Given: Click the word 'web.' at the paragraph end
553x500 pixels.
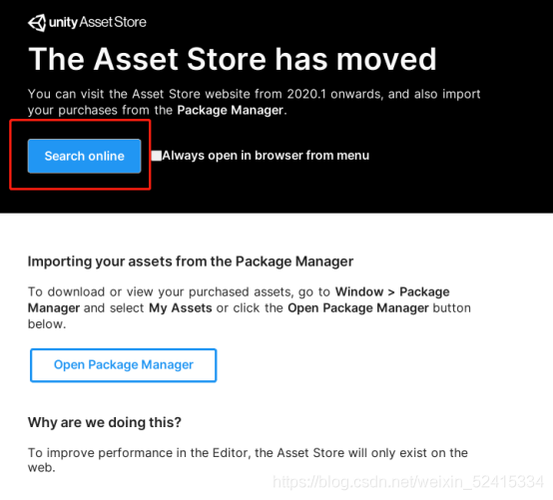Looking at the screenshot, I should tap(42, 468).
